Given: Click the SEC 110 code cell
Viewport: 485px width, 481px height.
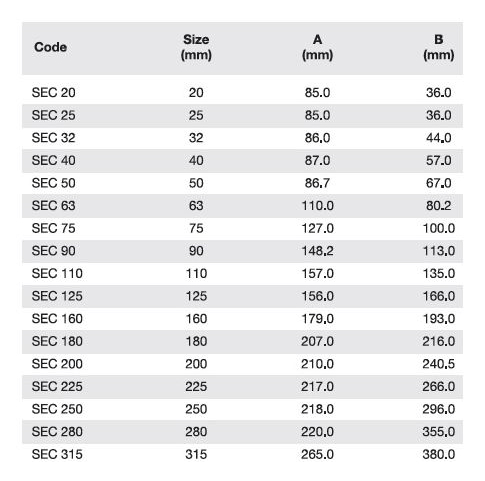Looking at the screenshot, I should [x=57, y=273].
